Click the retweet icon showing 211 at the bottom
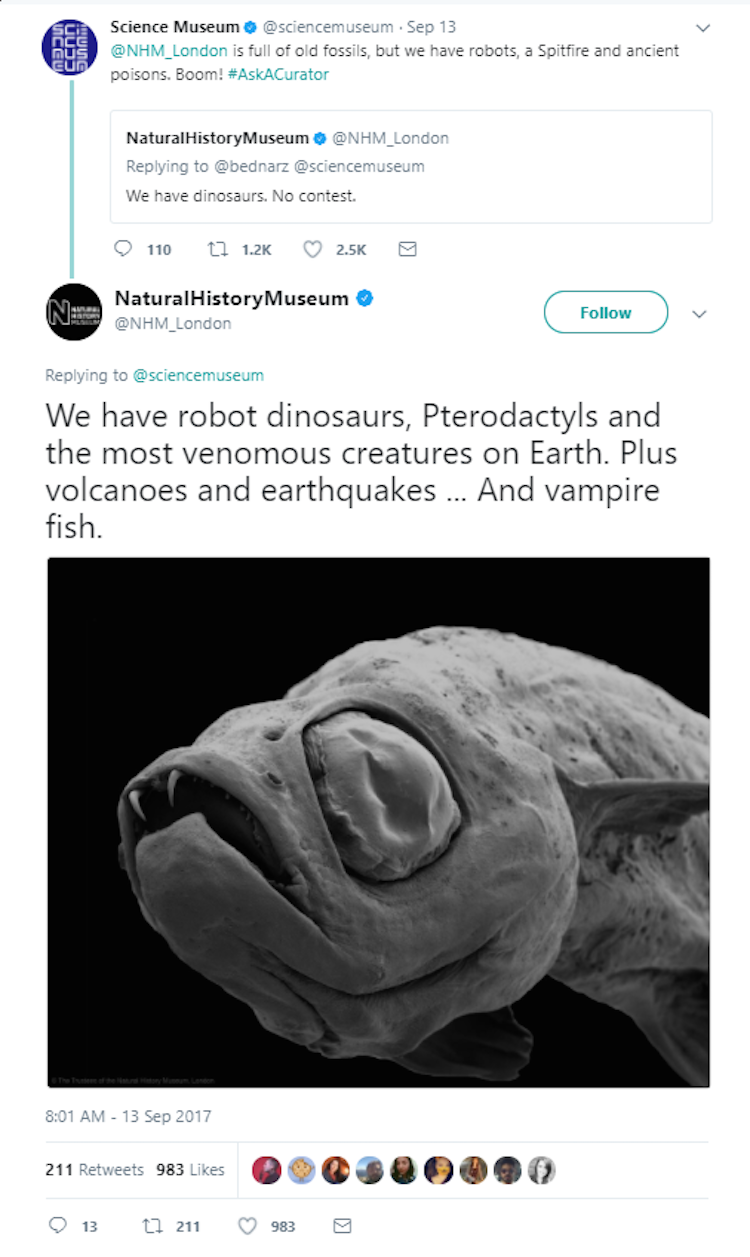The height and width of the screenshot is (1257, 750). coord(152,1226)
